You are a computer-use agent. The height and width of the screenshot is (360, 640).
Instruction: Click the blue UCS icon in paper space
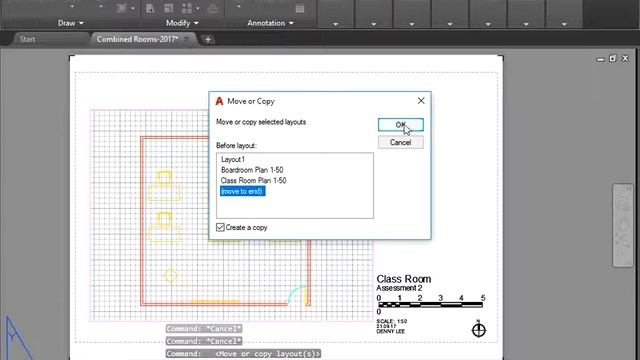[18, 338]
